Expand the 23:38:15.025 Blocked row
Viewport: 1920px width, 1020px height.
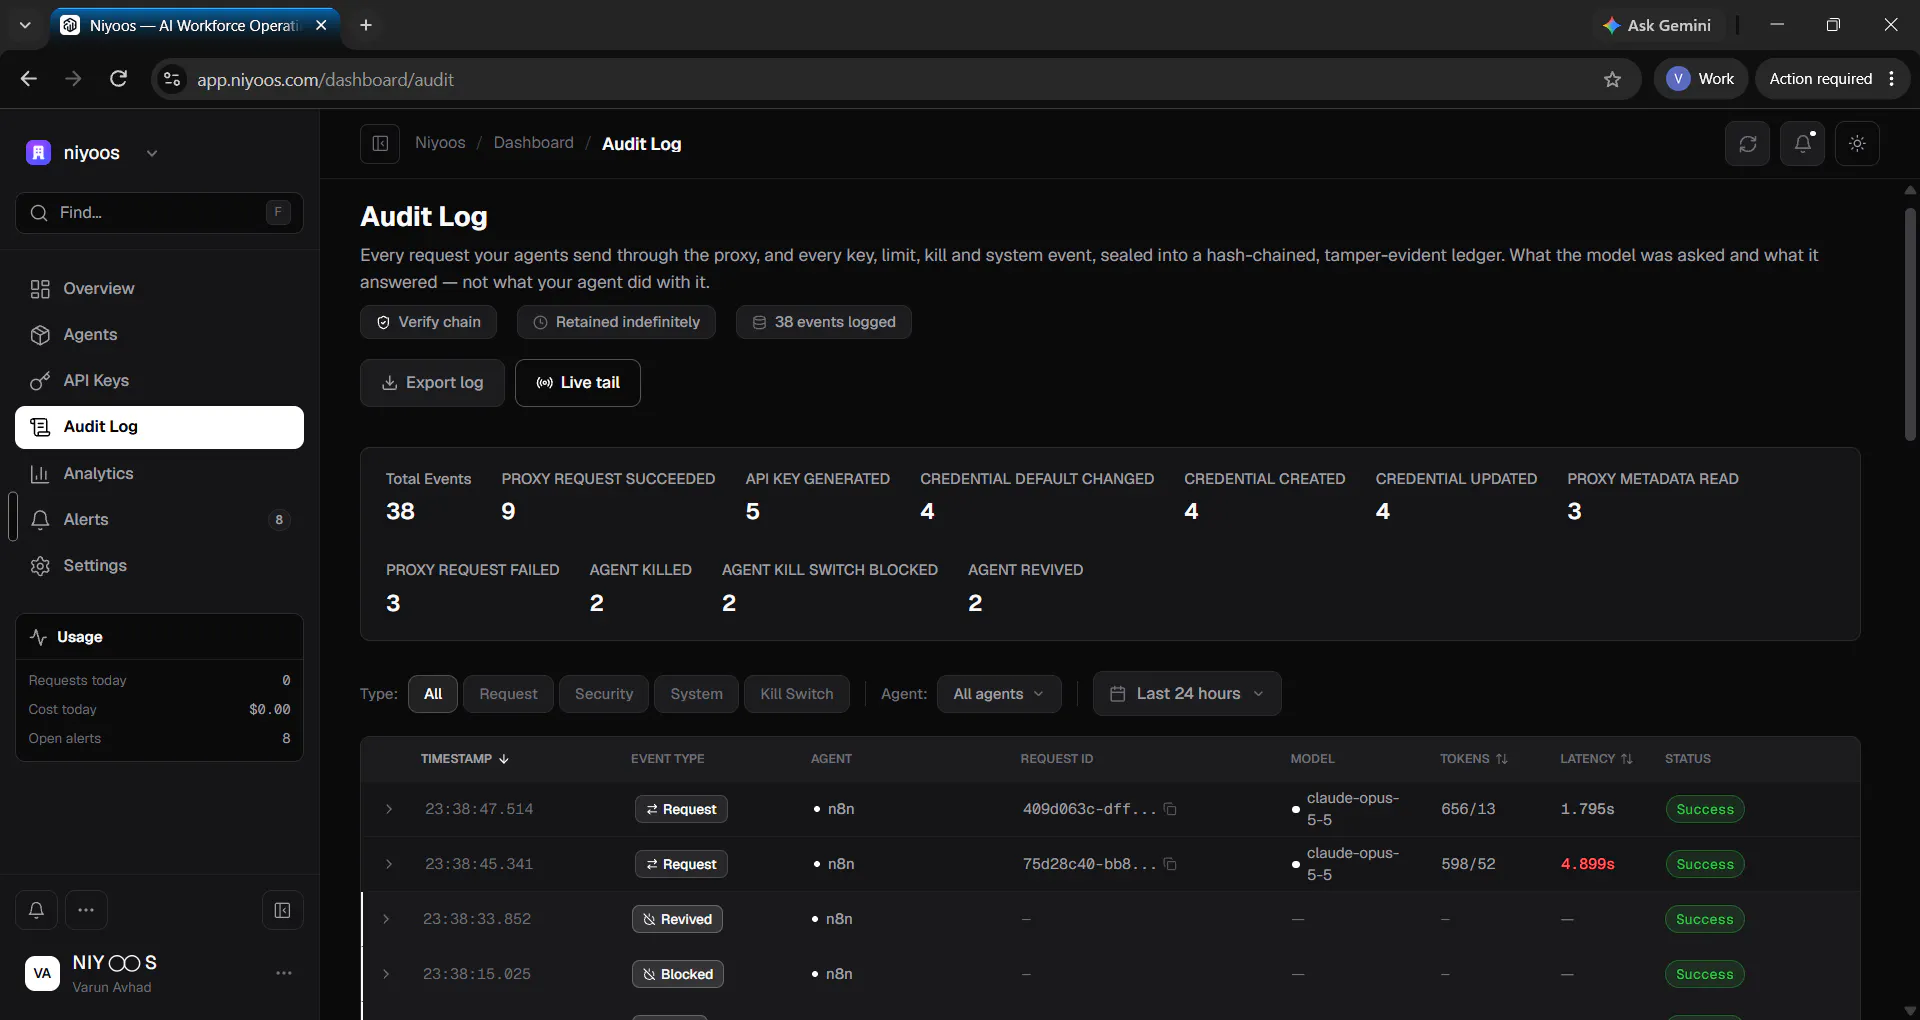(x=387, y=974)
